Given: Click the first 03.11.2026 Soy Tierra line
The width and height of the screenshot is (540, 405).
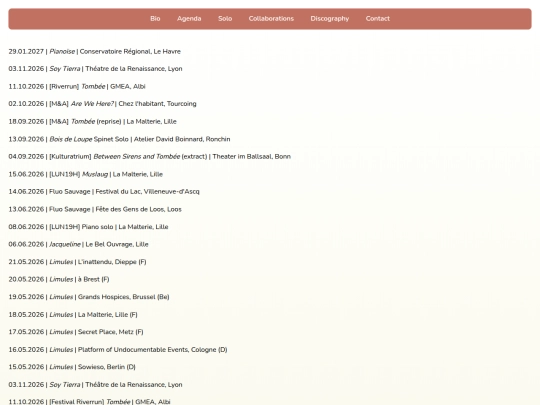Looking at the screenshot, I should coord(95,69).
